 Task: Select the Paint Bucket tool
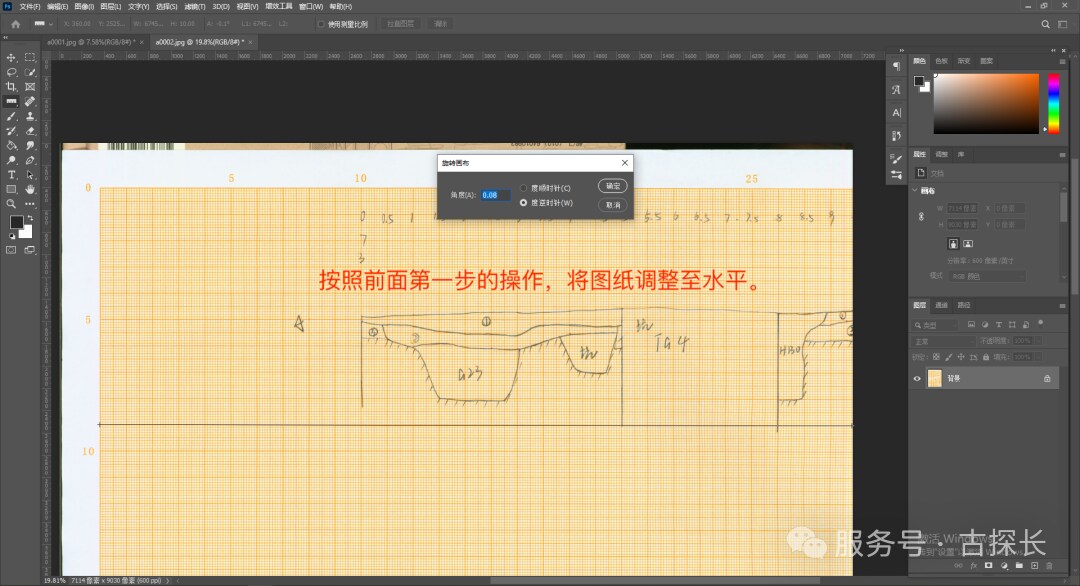(x=11, y=145)
